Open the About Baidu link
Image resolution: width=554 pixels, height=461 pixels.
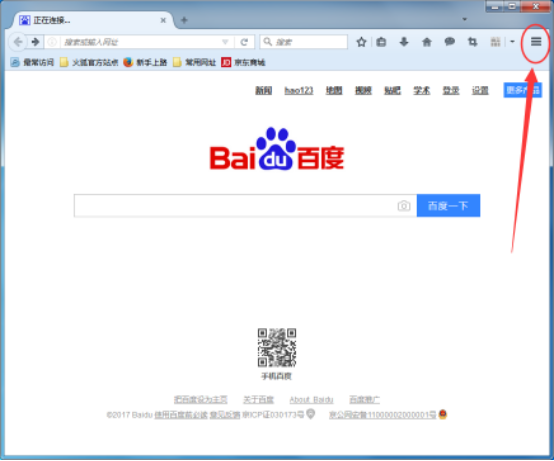tap(311, 400)
